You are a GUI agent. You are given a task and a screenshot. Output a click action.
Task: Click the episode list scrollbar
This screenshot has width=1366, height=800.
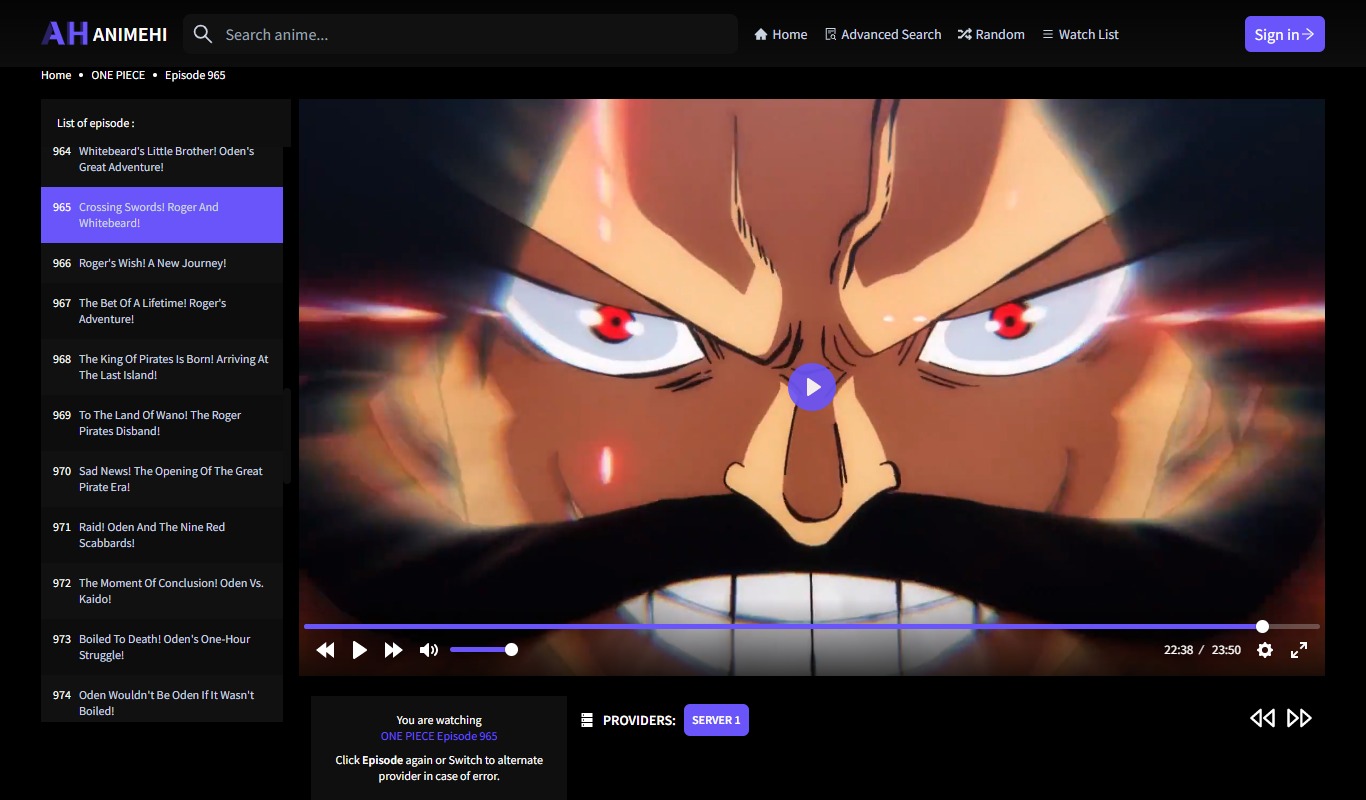pyautogui.click(x=287, y=435)
